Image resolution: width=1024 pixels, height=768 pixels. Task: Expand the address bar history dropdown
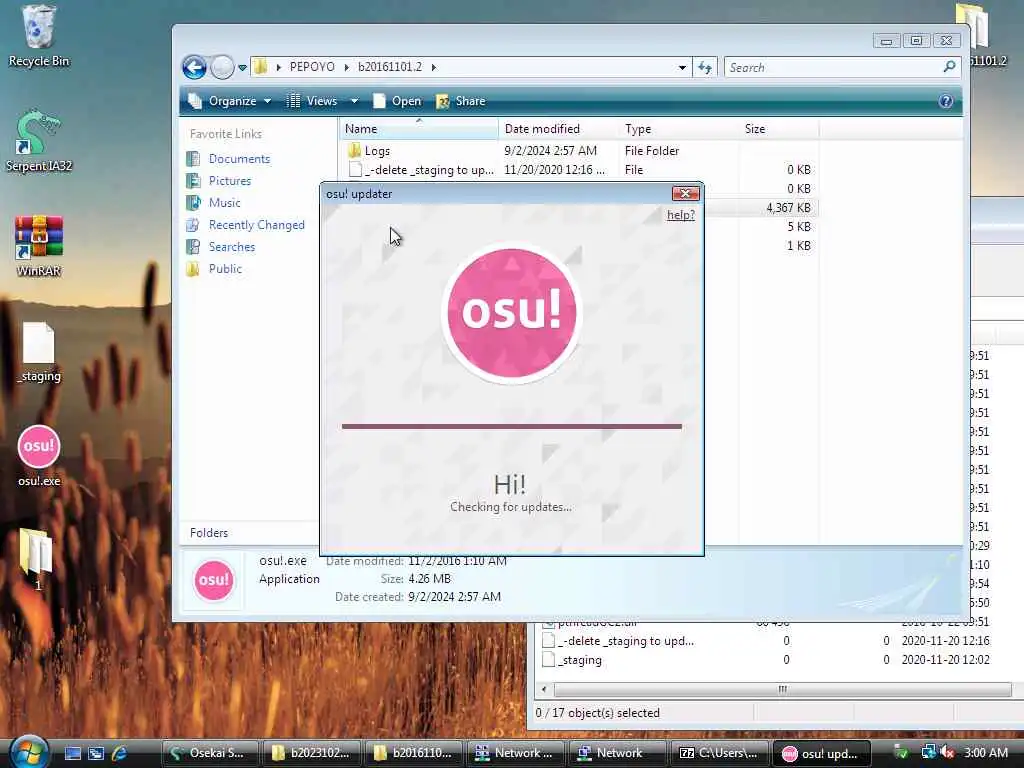pyautogui.click(x=682, y=67)
